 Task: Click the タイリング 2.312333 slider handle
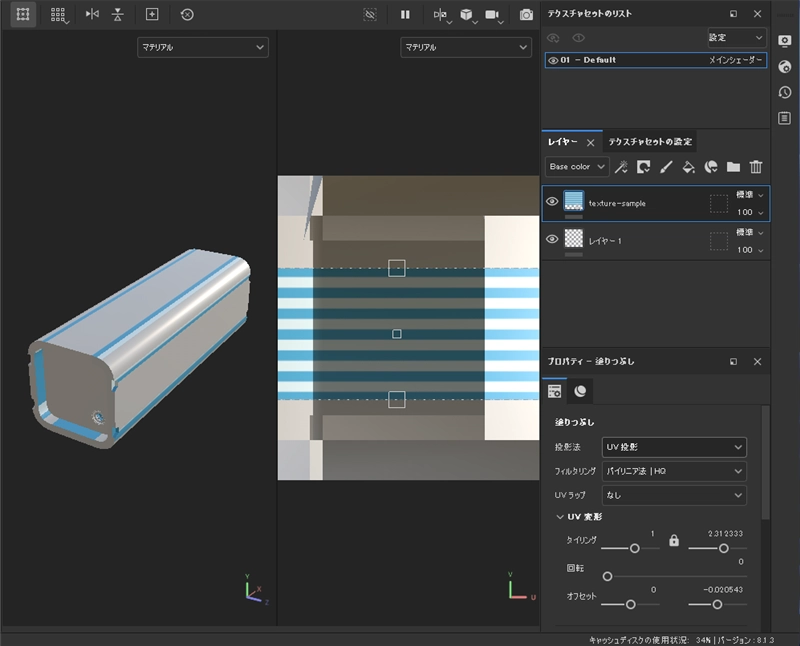click(x=723, y=549)
